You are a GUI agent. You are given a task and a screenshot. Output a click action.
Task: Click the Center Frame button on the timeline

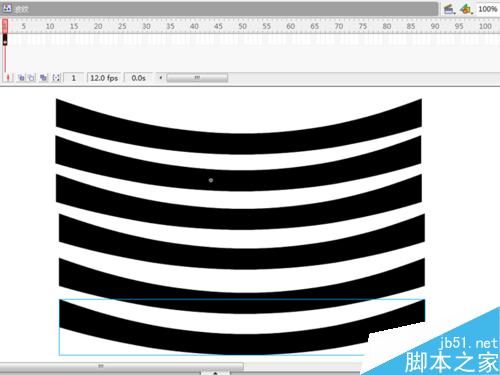coord(8,78)
